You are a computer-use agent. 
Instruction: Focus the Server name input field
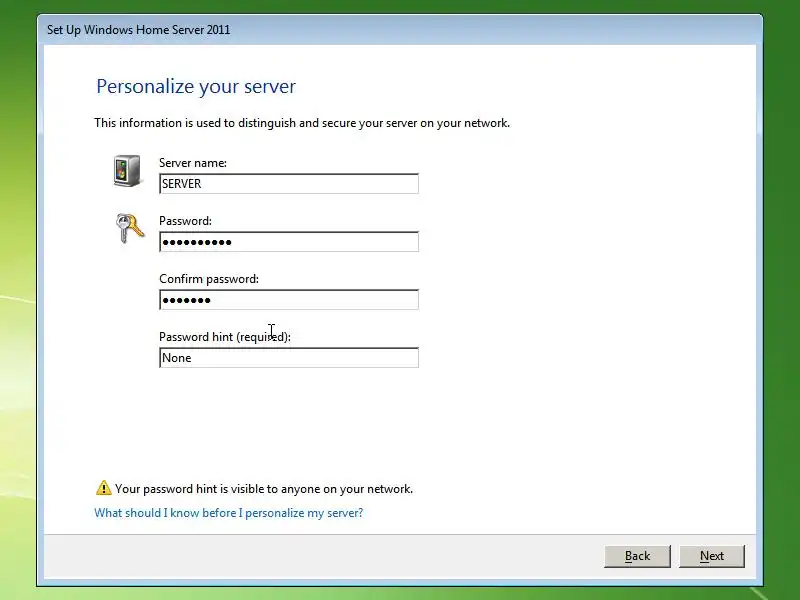(289, 184)
